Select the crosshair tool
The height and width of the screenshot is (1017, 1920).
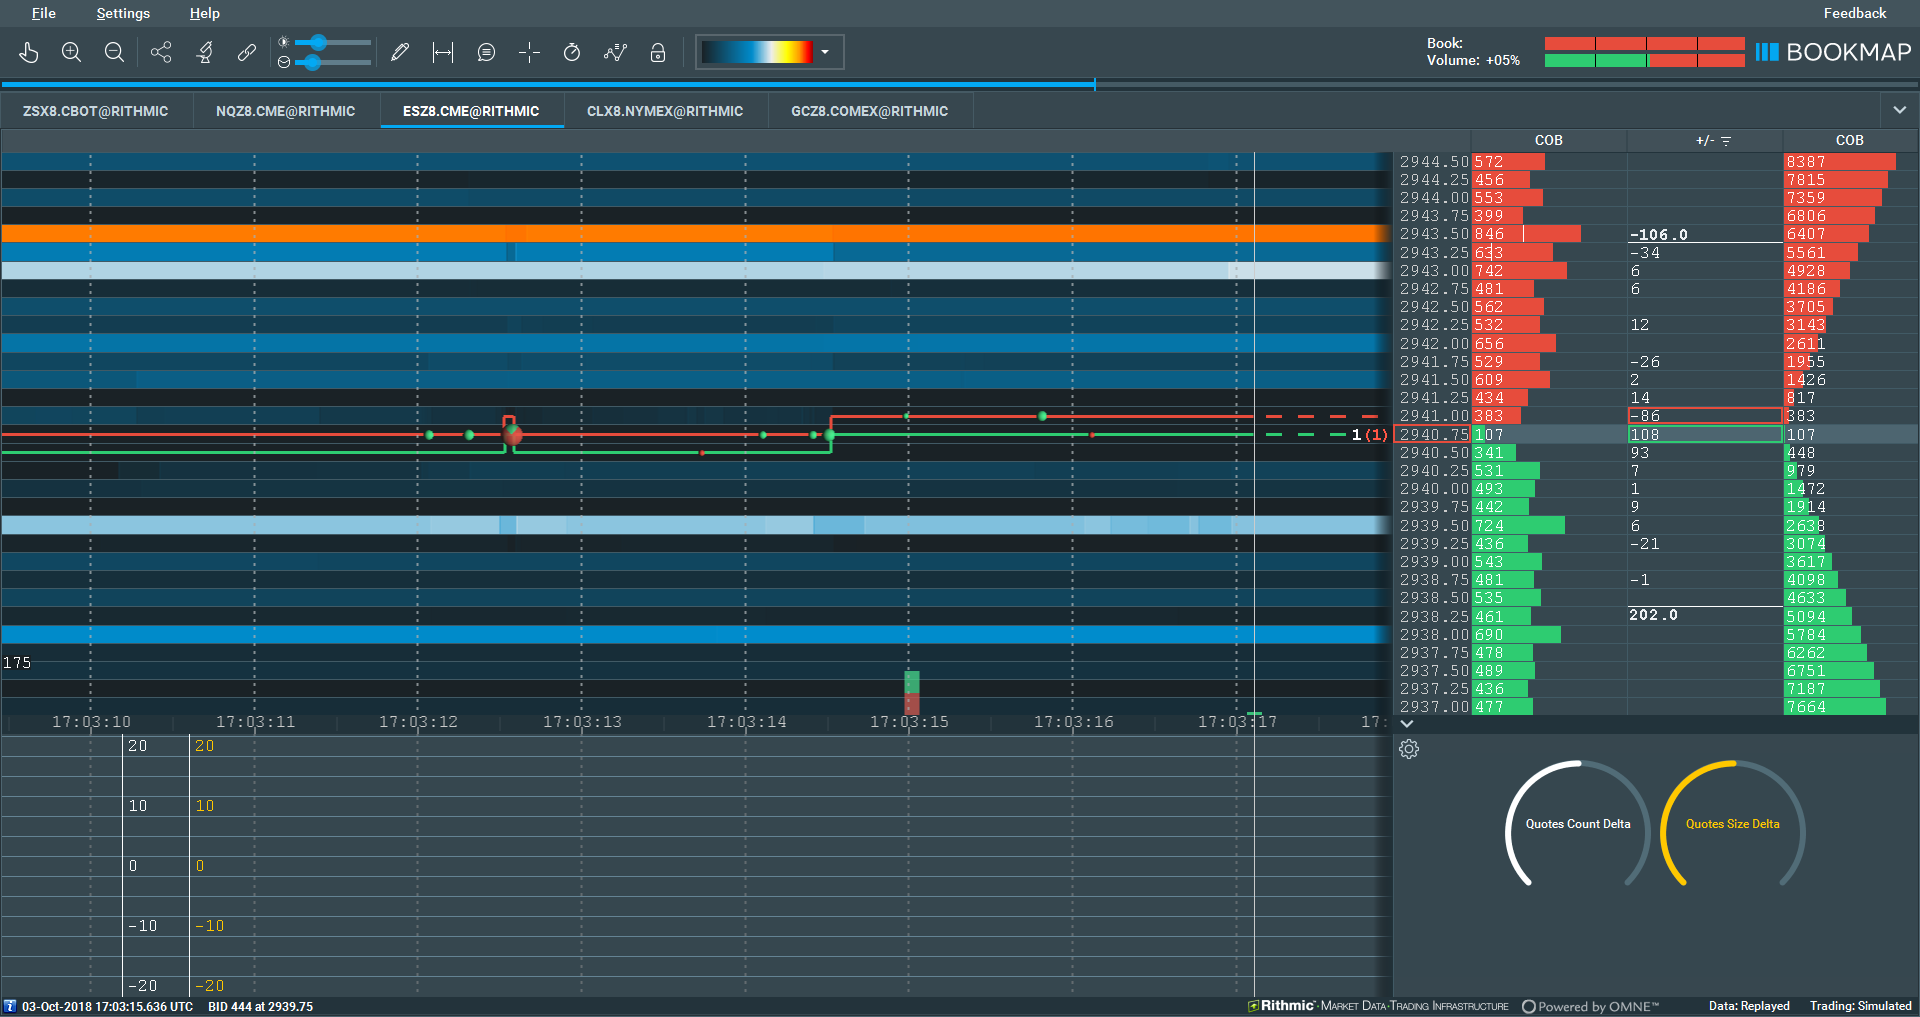coord(529,52)
